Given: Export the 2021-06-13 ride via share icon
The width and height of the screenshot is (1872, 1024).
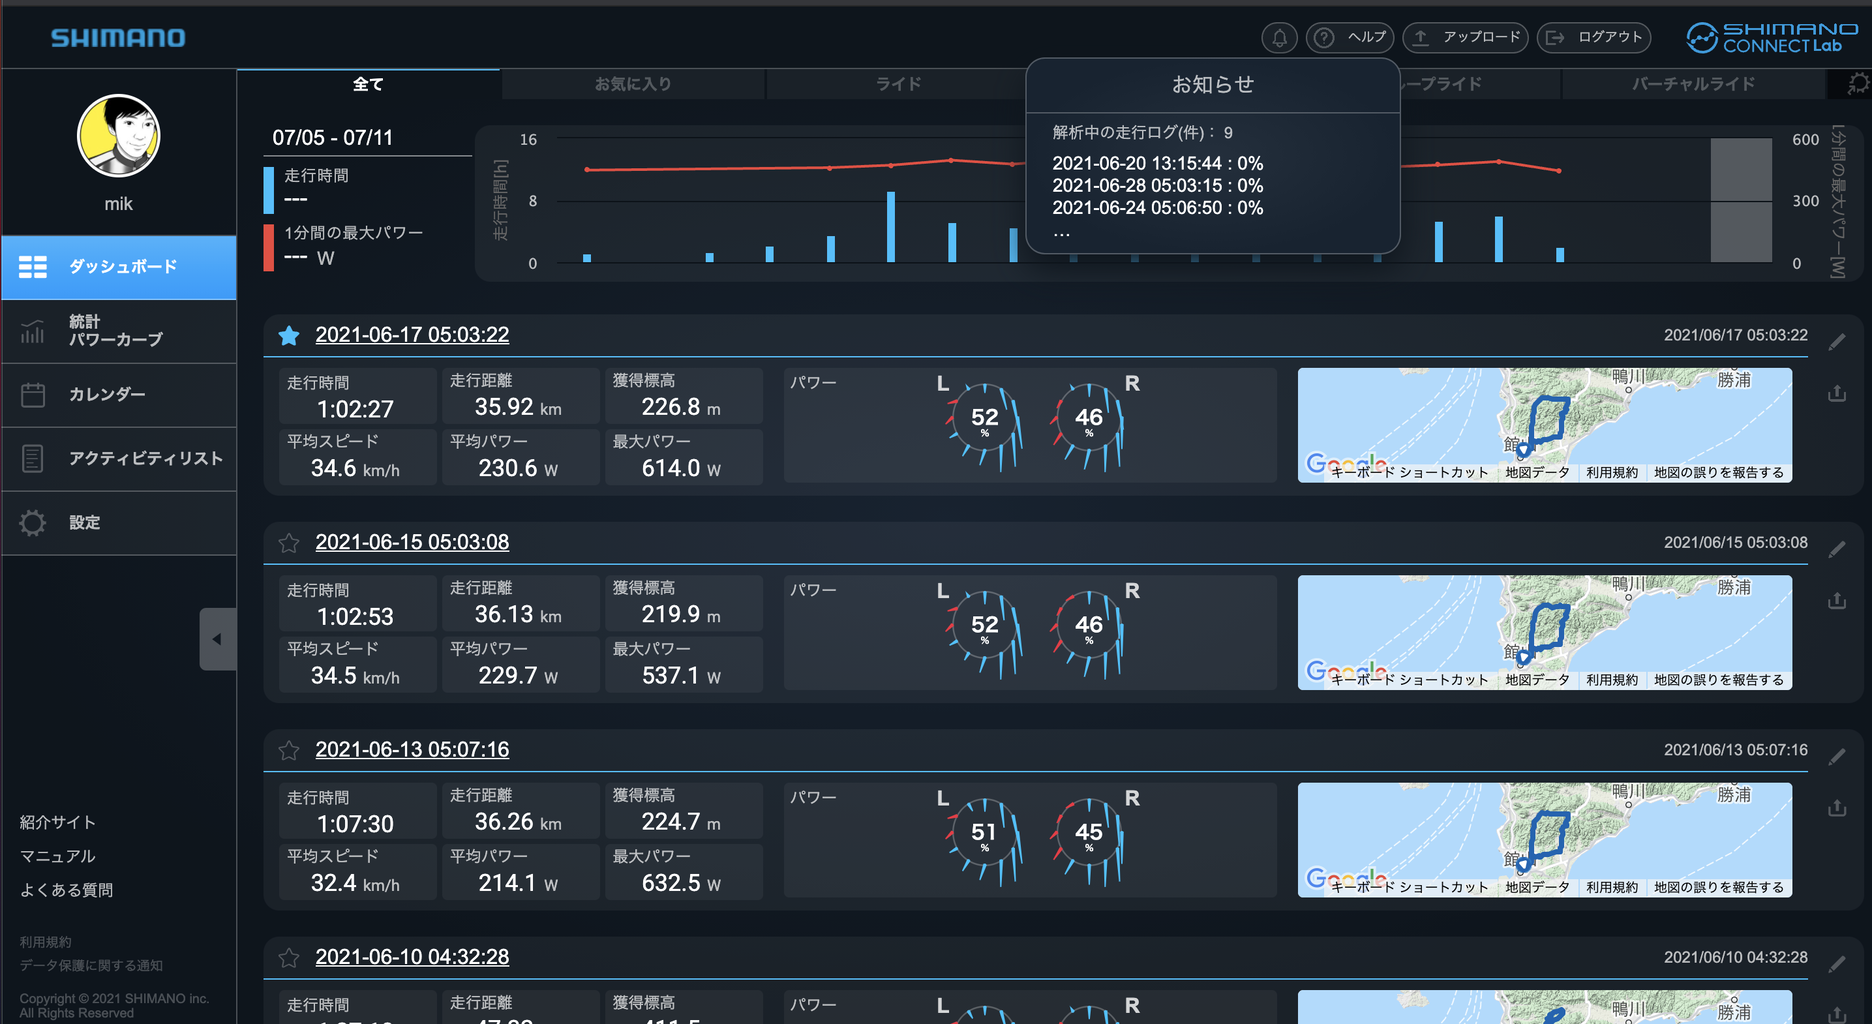Looking at the screenshot, I should click(1837, 807).
